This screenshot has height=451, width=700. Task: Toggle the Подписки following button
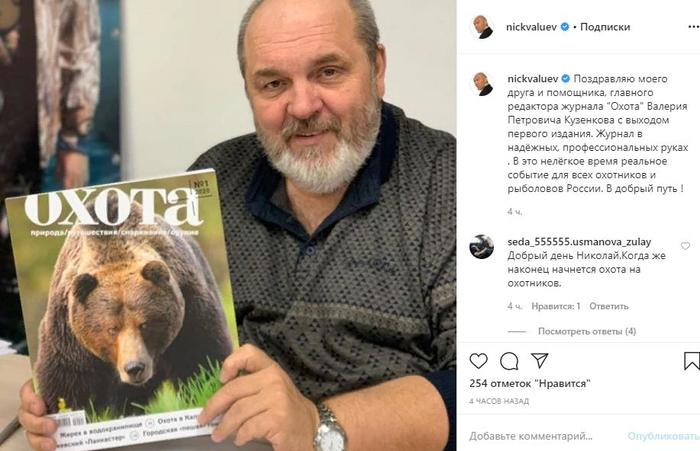click(x=604, y=27)
